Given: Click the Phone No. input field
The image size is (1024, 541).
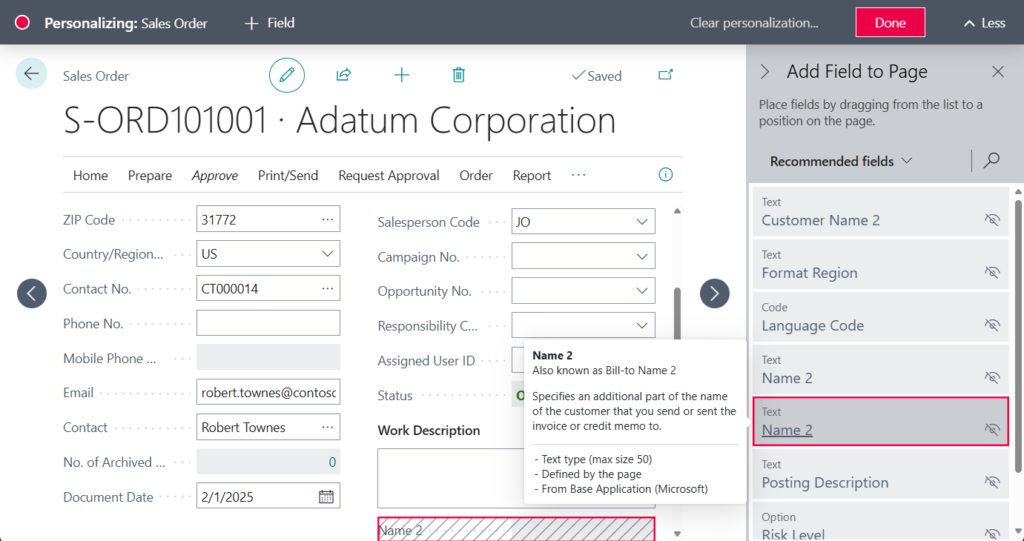Looking at the screenshot, I should (x=268, y=323).
